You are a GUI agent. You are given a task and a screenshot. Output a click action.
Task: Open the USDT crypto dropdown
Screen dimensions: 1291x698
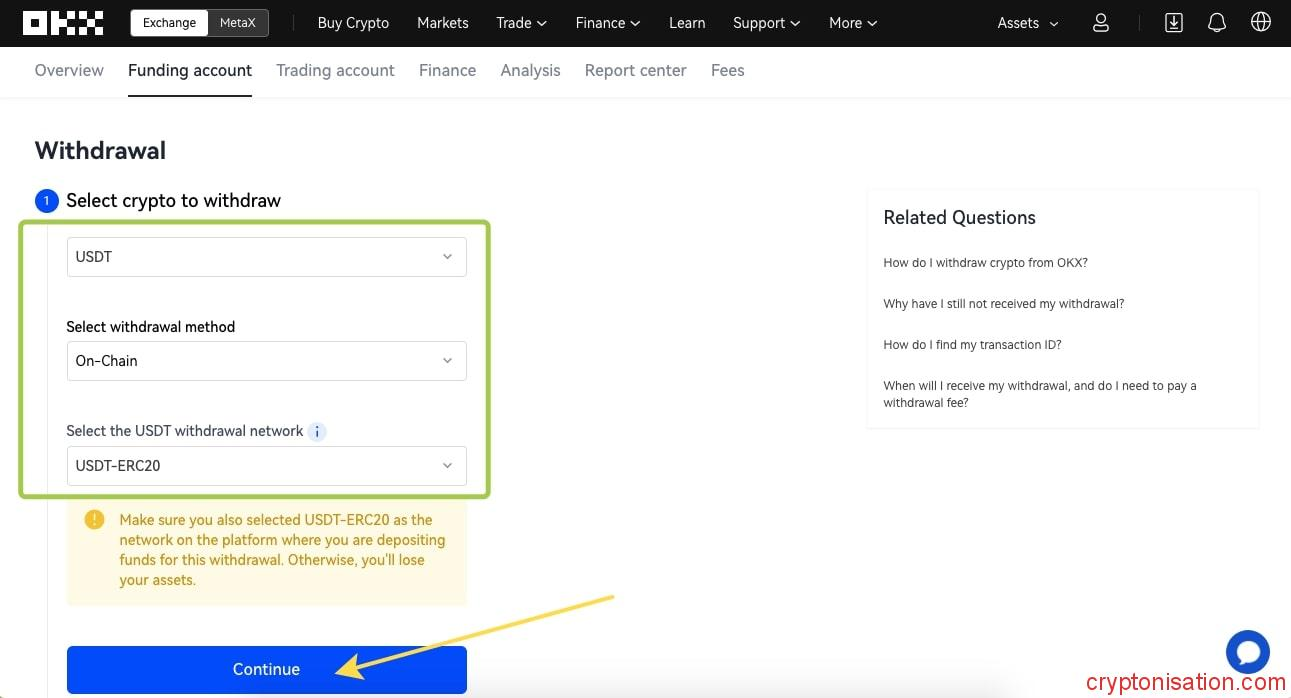click(266, 257)
